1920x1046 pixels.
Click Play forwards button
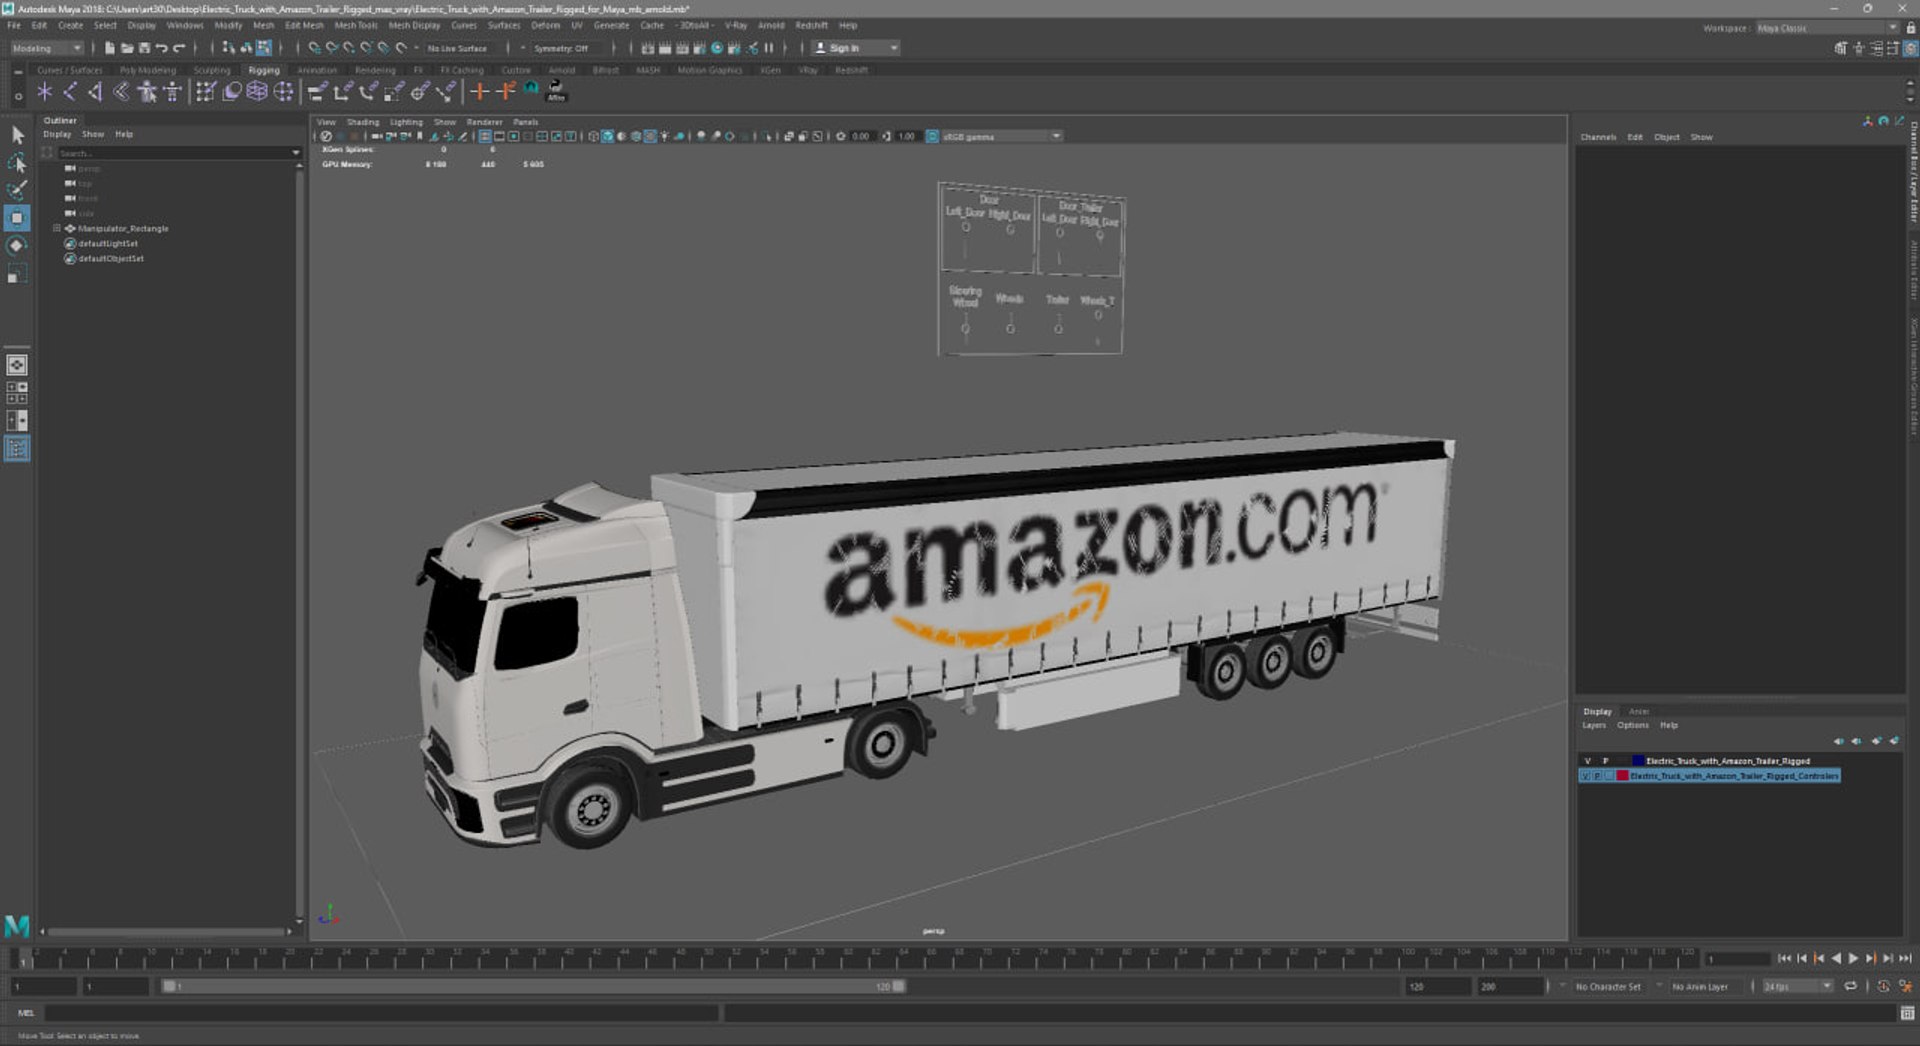[1853, 958]
